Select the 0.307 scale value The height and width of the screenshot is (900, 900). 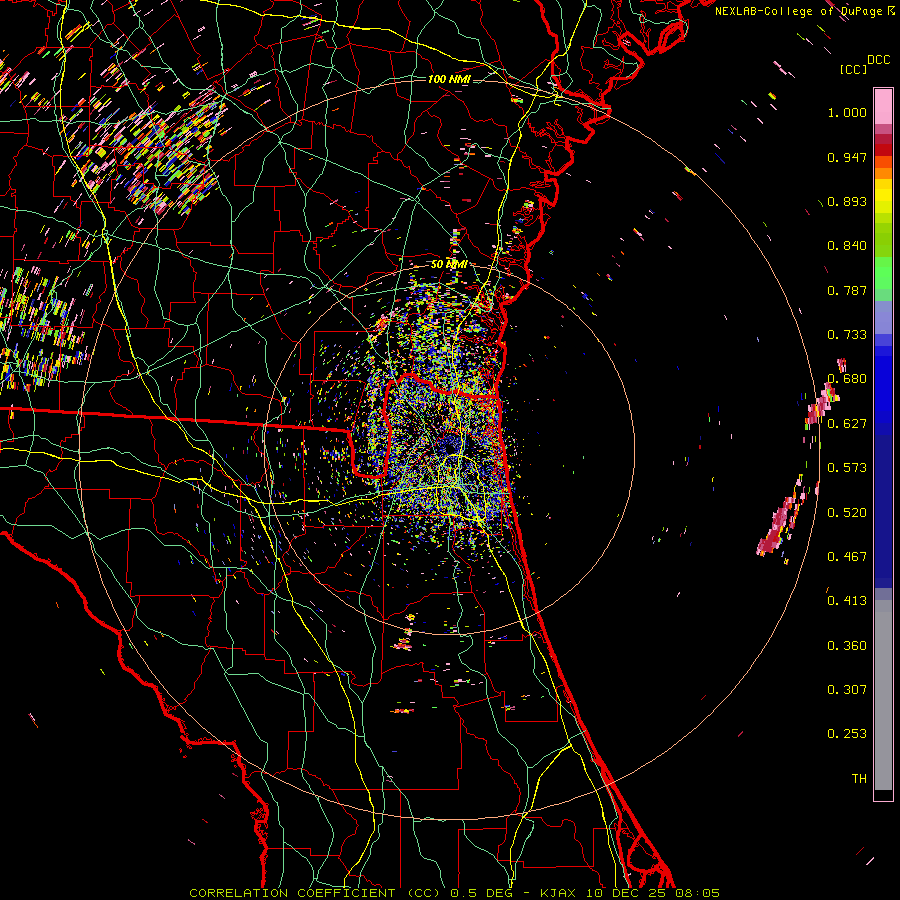847,690
